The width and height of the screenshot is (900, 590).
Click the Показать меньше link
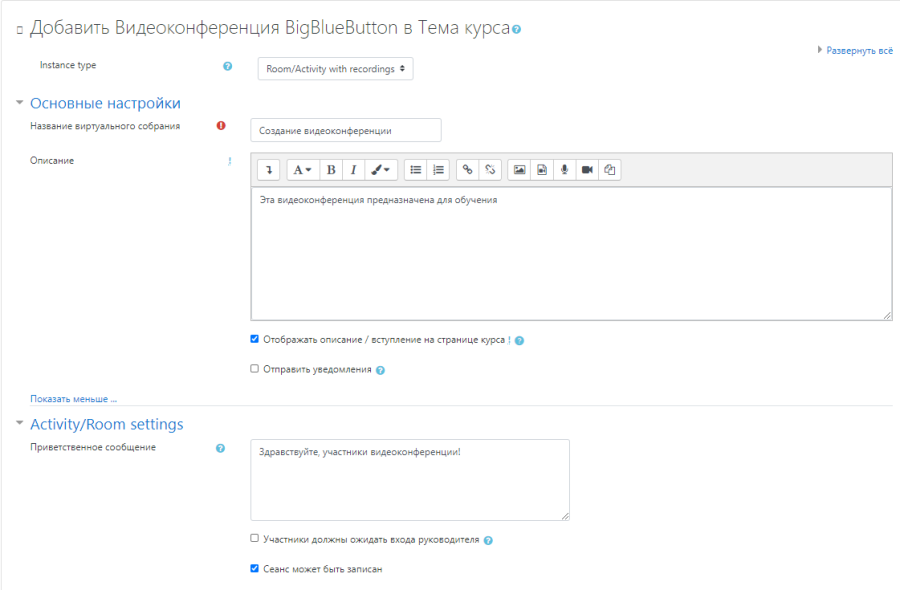pos(73,398)
